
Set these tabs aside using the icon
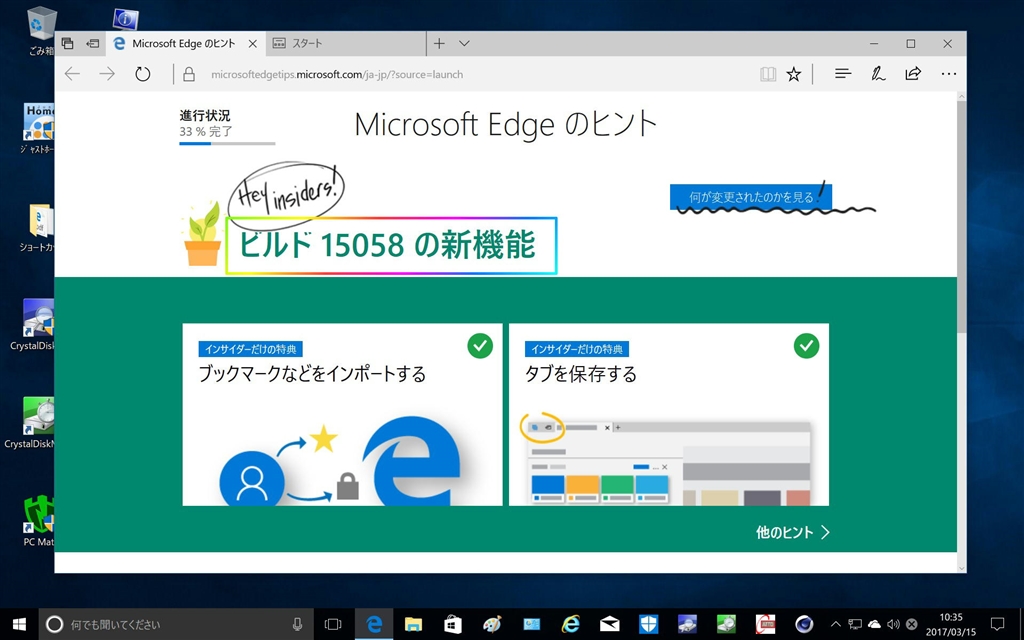(93, 44)
